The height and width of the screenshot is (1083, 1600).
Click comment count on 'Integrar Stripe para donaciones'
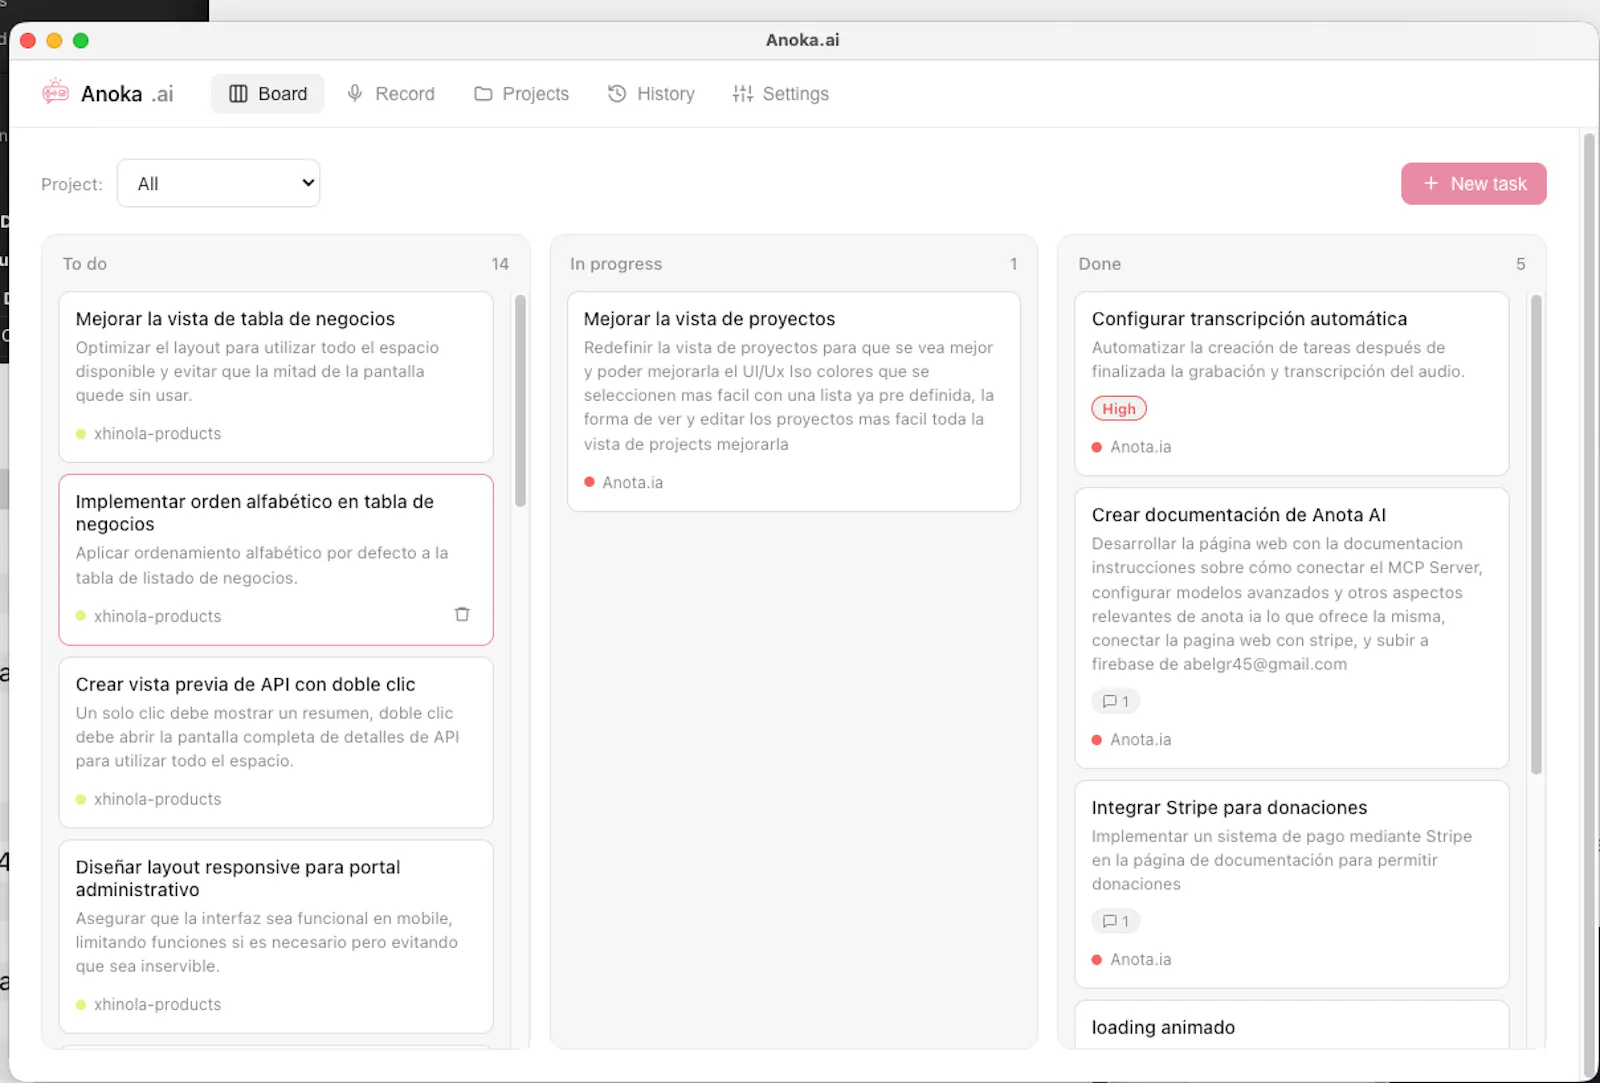(x=1115, y=921)
